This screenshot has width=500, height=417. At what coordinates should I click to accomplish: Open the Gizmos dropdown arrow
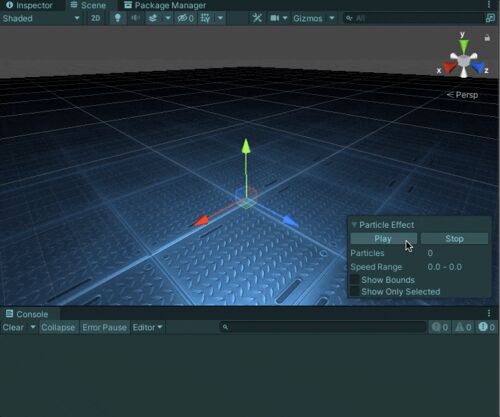pyautogui.click(x=332, y=18)
